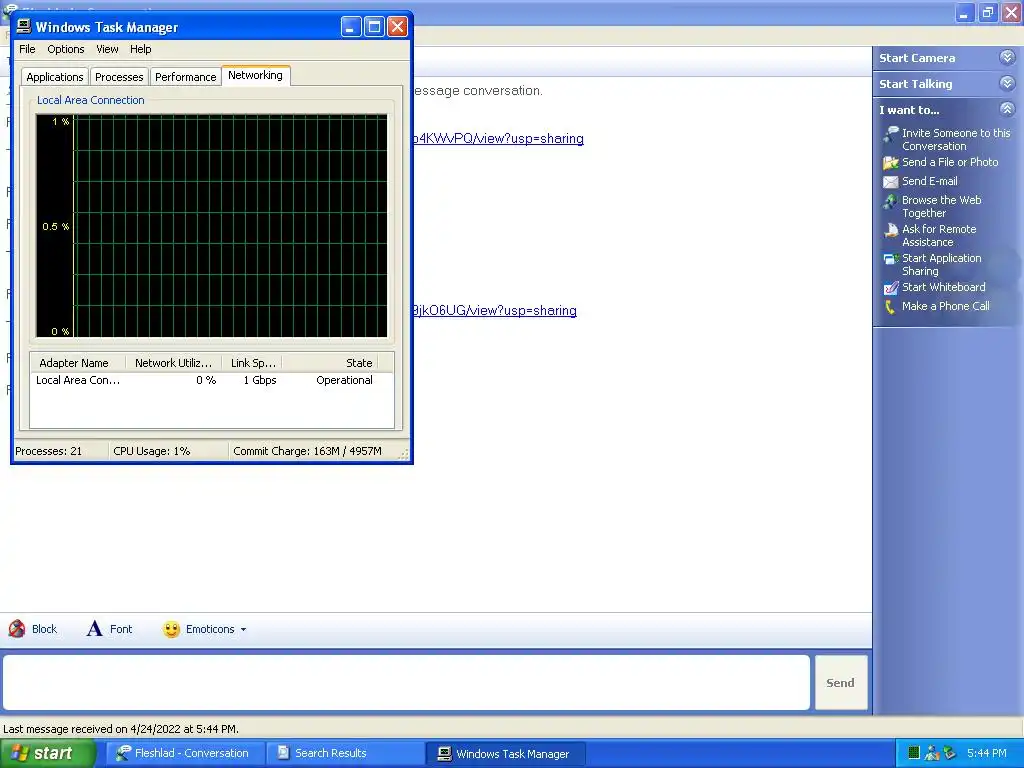The width and height of the screenshot is (1024, 768).
Task: Click the Ask for Remote Assistance icon
Action: coord(891,230)
